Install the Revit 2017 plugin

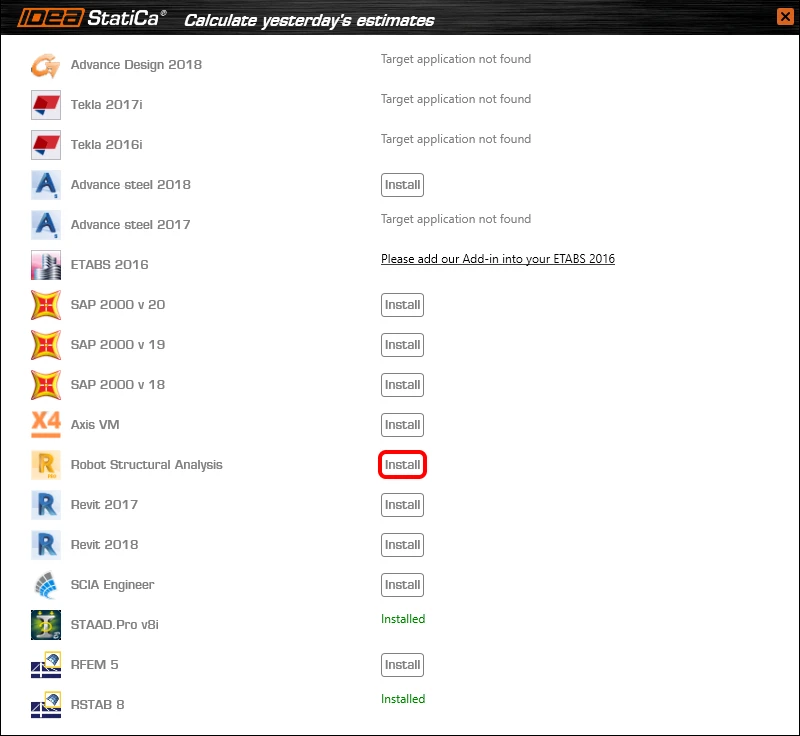pos(402,505)
